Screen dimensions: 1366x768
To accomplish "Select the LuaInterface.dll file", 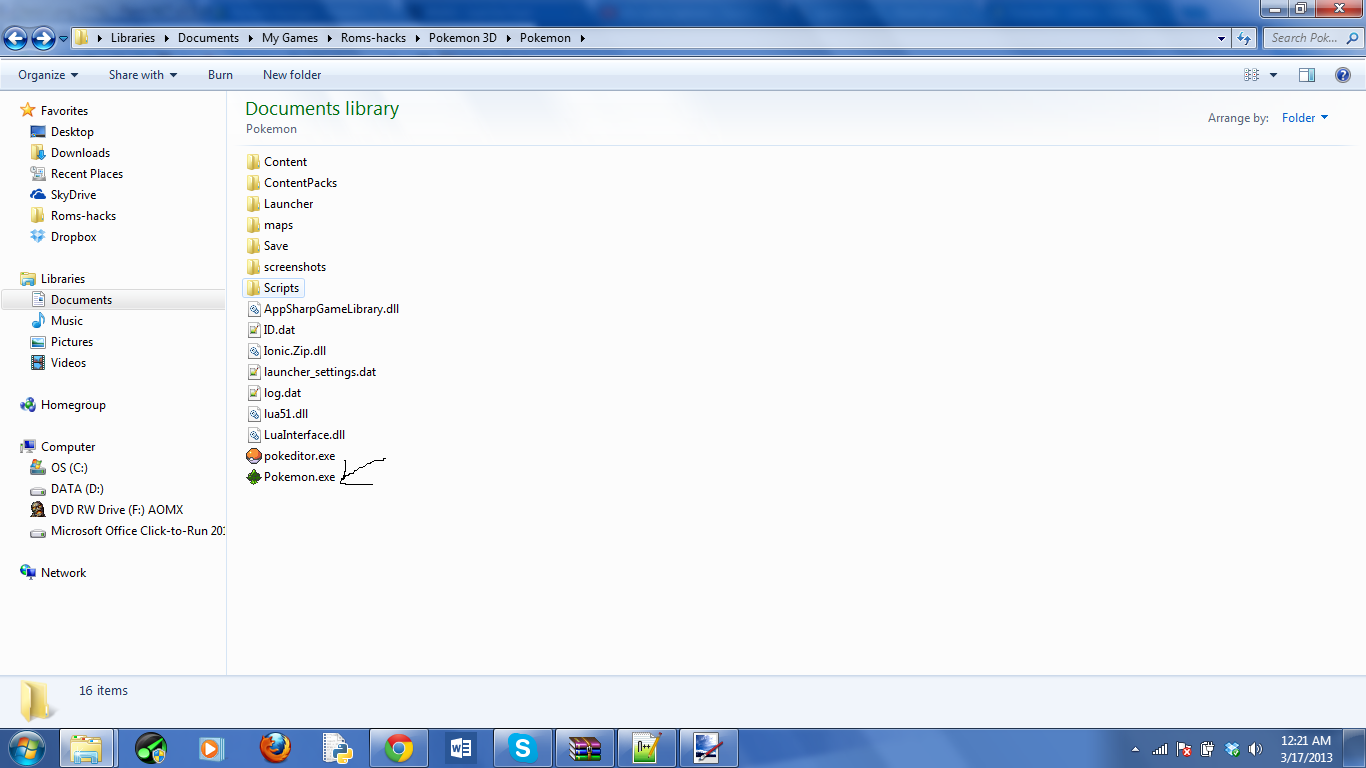I will point(296,435).
